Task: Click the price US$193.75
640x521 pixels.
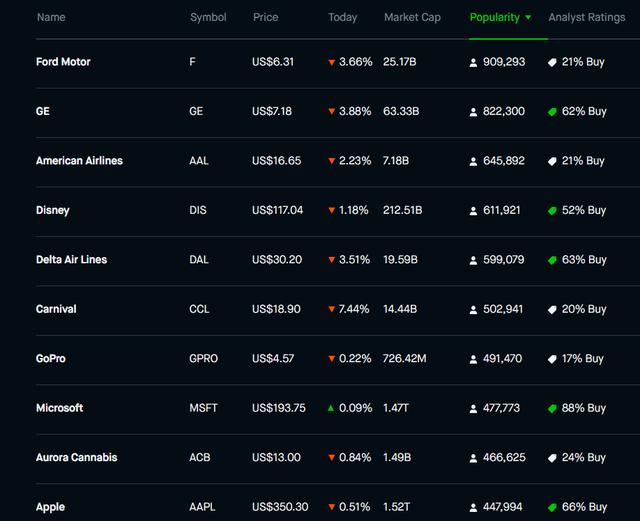Action: tap(279, 408)
